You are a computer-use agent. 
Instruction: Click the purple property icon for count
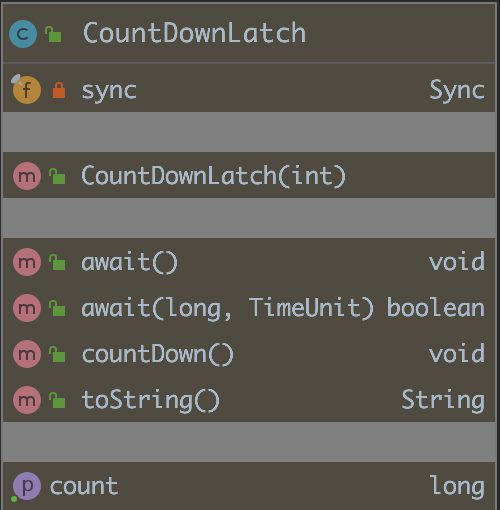(27, 486)
